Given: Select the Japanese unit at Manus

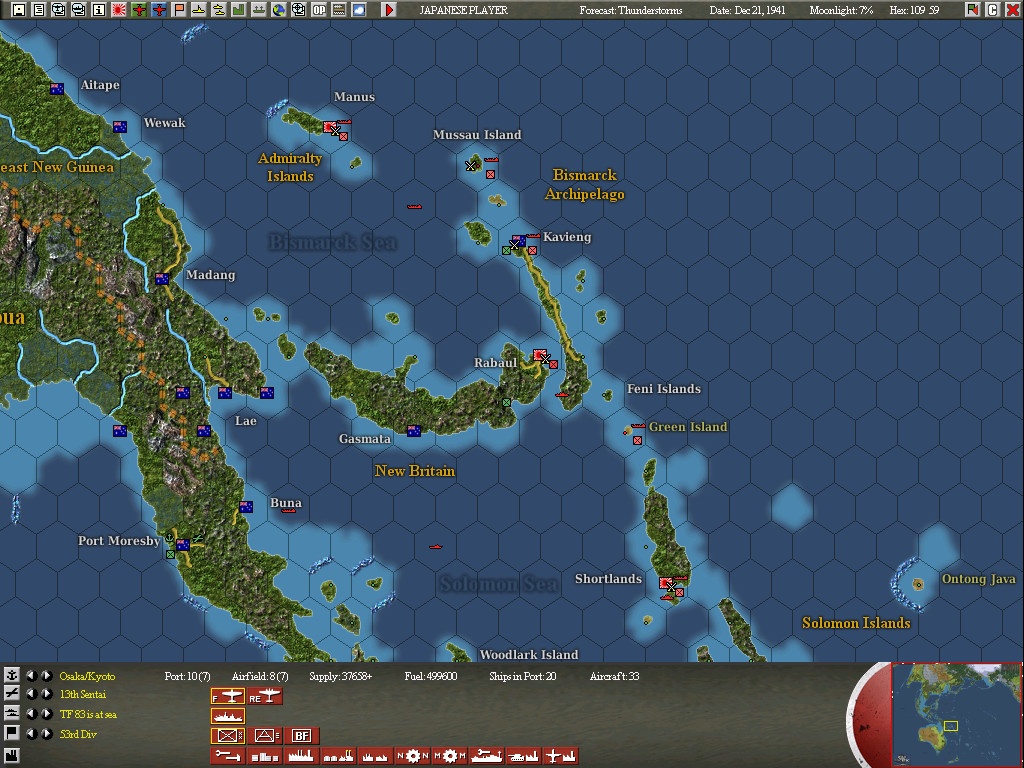Looking at the screenshot, I should (330, 127).
